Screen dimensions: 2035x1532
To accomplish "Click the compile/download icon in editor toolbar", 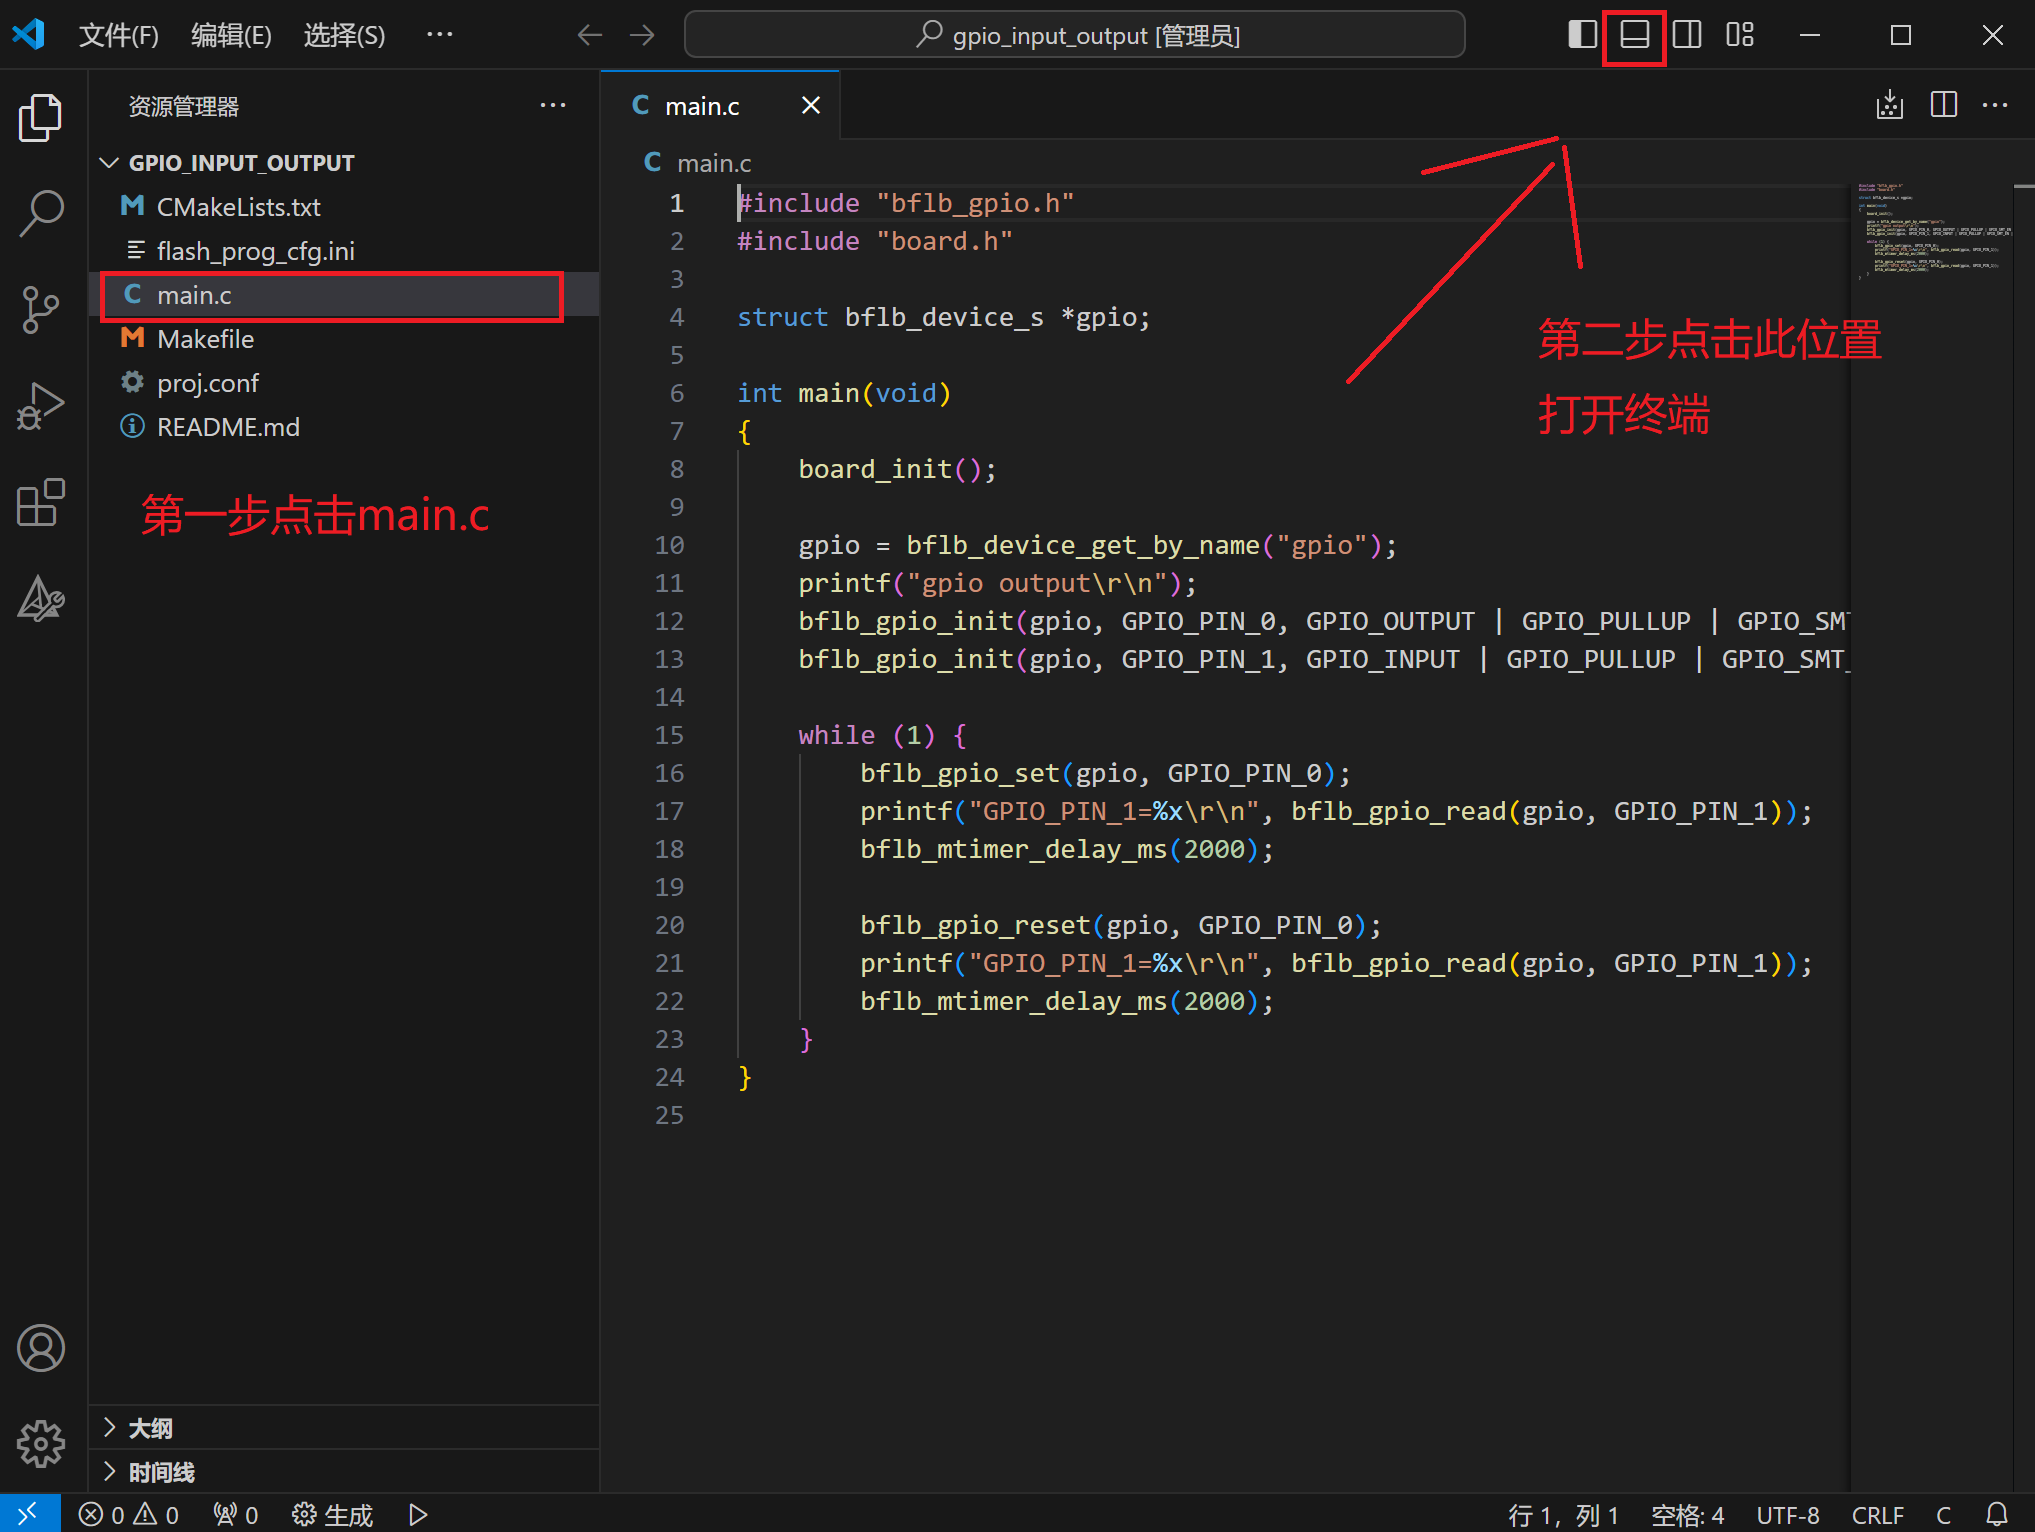I will 1889,105.
